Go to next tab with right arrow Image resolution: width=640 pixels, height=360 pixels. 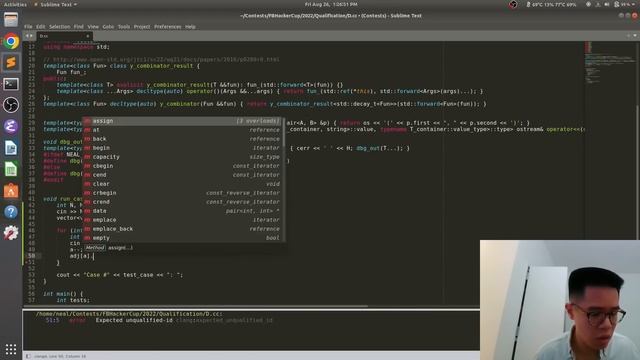pyautogui.click(x=31, y=36)
